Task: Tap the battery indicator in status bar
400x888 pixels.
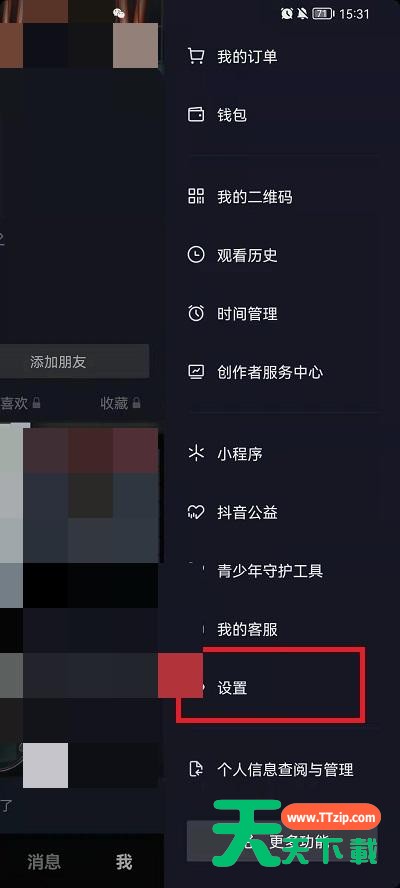Action: pos(322,14)
